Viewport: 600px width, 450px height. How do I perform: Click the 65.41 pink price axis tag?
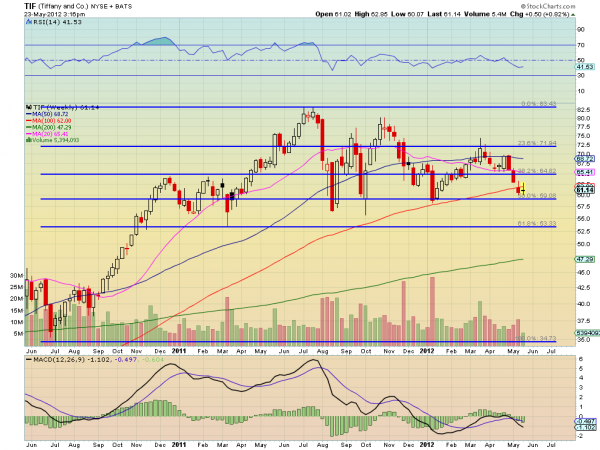(x=585, y=173)
